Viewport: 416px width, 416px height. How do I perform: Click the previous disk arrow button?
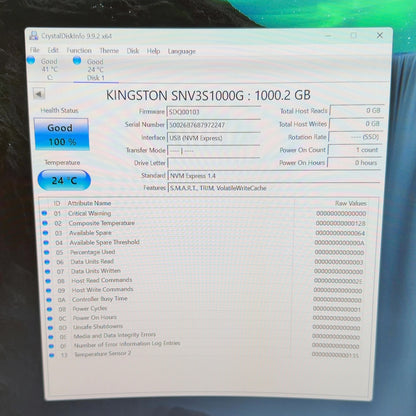click(x=39, y=94)
